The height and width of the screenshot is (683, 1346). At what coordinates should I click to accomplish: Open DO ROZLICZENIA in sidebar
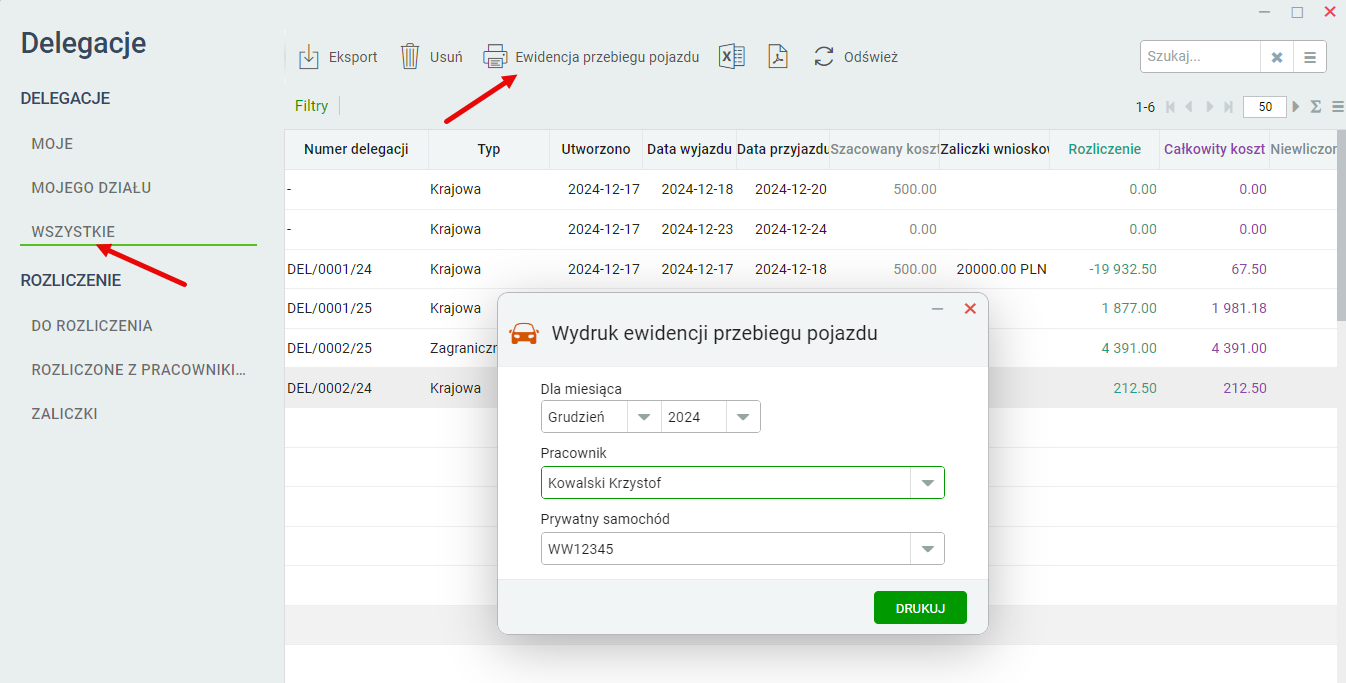(92, 326)
